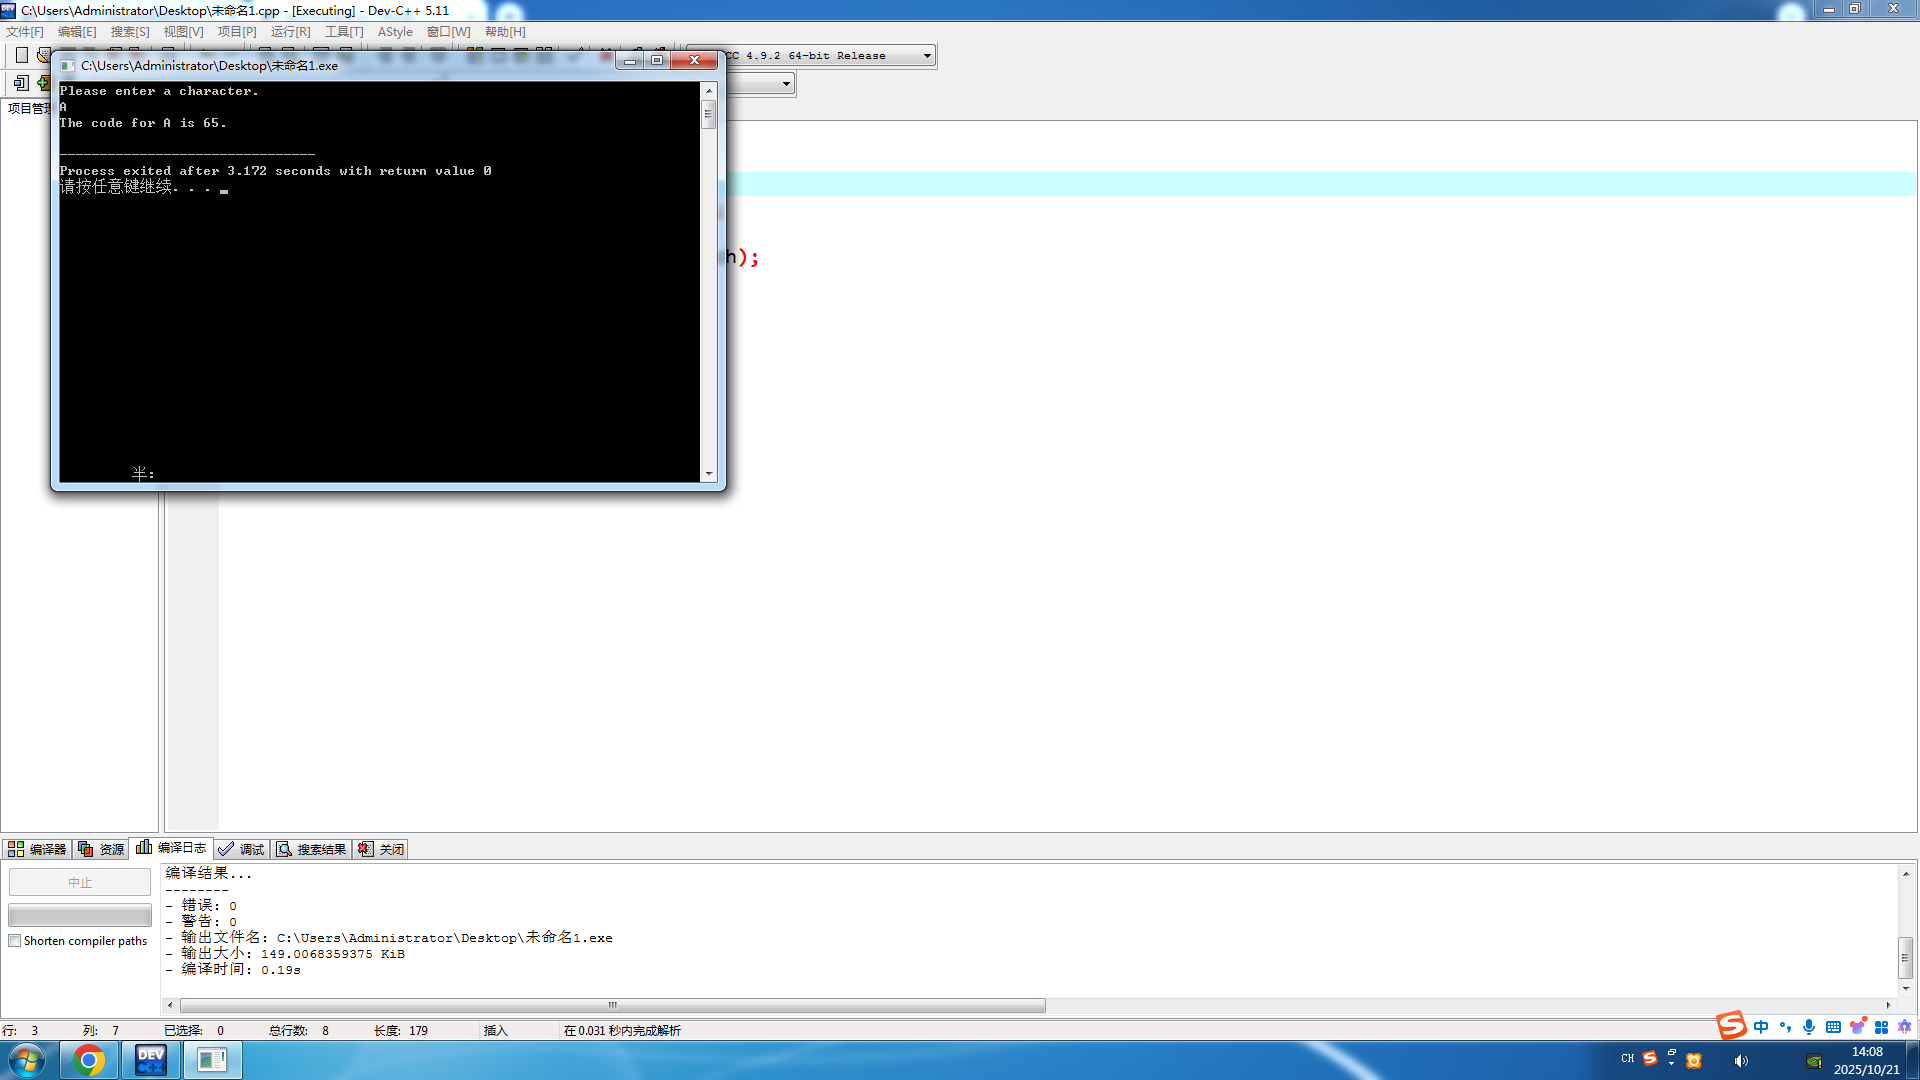Switch to the 调试 tab
Screen dimensions: 1920x1080
point(242,849)
